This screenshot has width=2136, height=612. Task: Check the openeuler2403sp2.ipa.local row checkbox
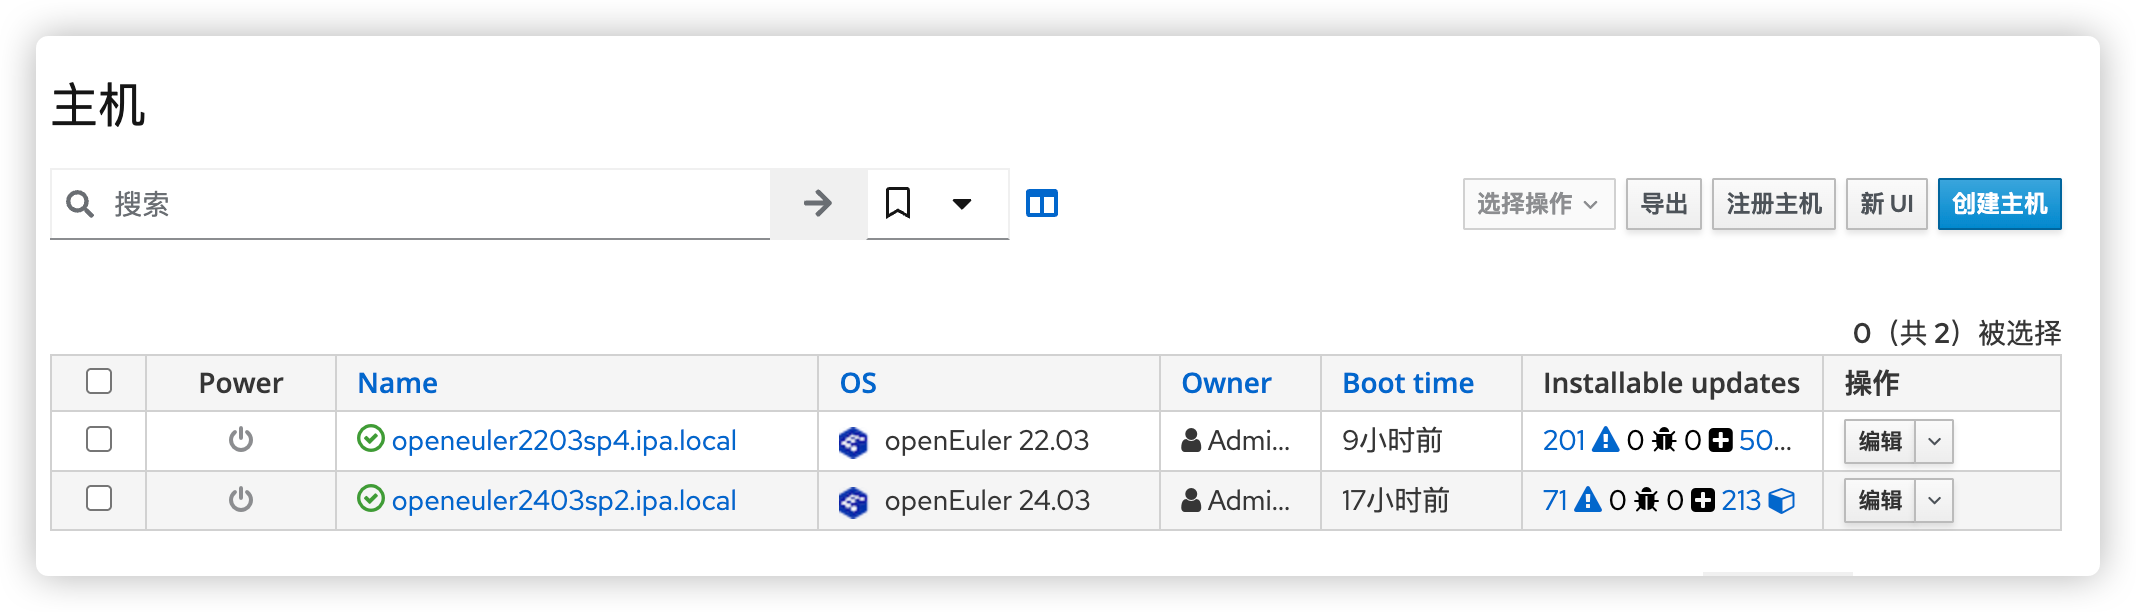[x=99, y=498]
